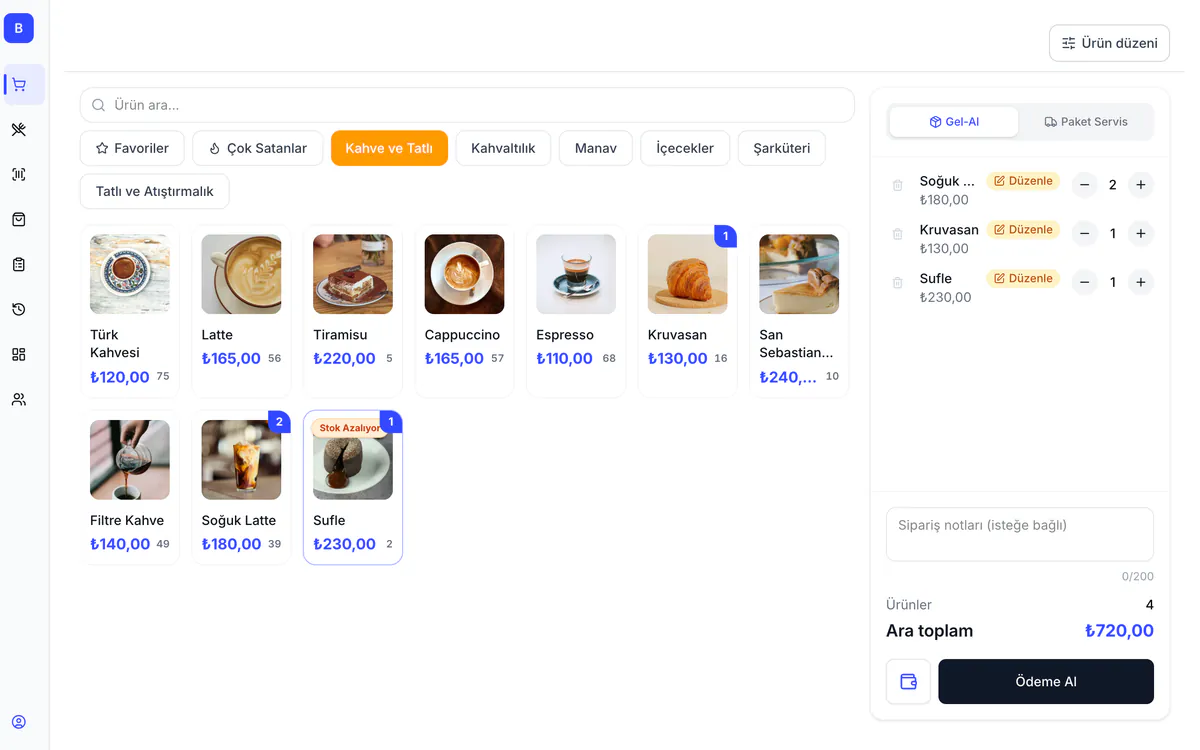Select the Gel-Al order type
The width and height of the screenshot is (1200, 750).
[954, 122]
